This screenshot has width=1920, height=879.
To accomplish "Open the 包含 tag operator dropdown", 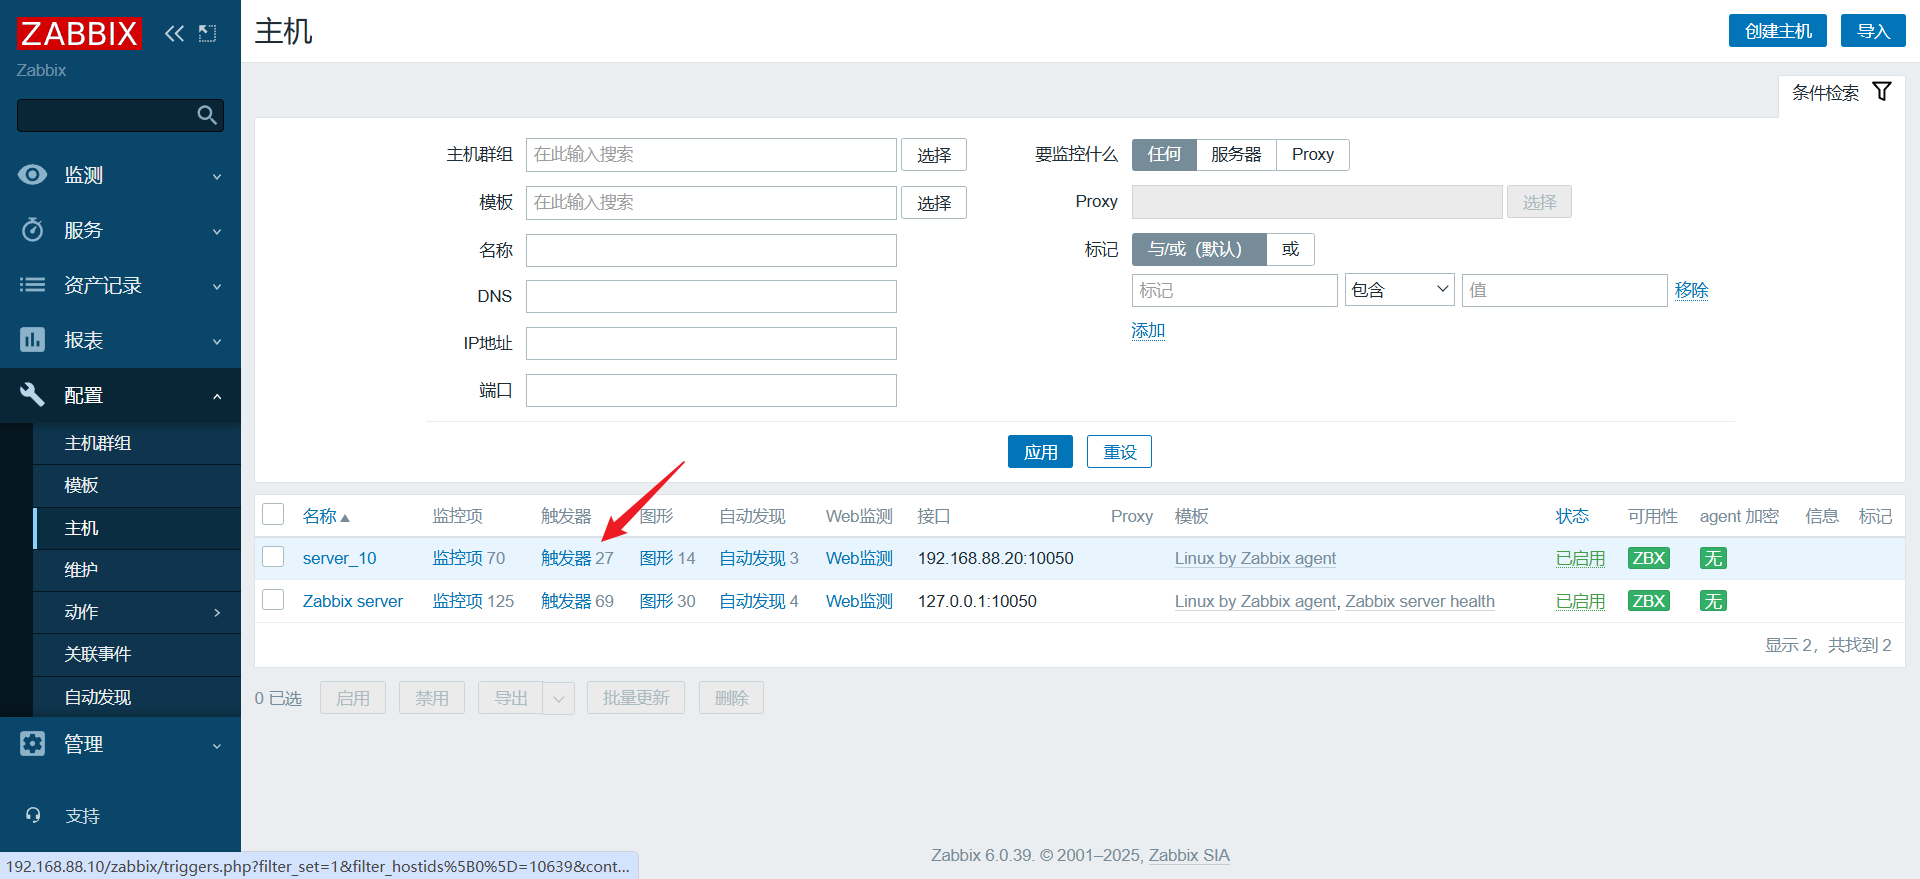I will pyautogui.click(x=1399, y=290).
